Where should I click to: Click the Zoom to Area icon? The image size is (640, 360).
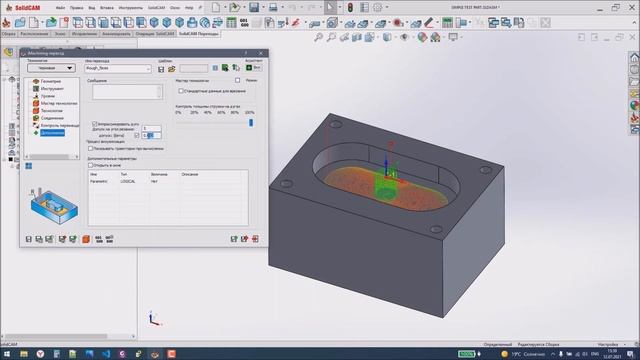[x=331, y=38]
